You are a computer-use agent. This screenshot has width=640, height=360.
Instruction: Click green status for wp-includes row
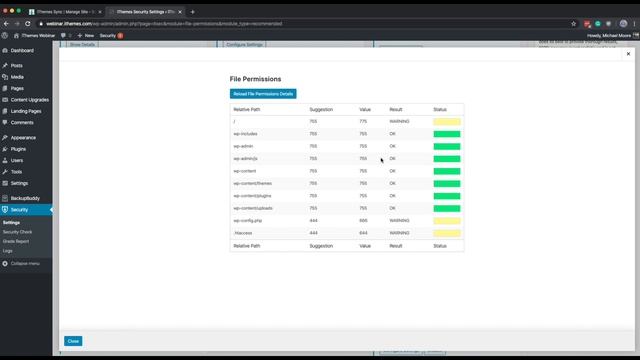tap(447, 134)
